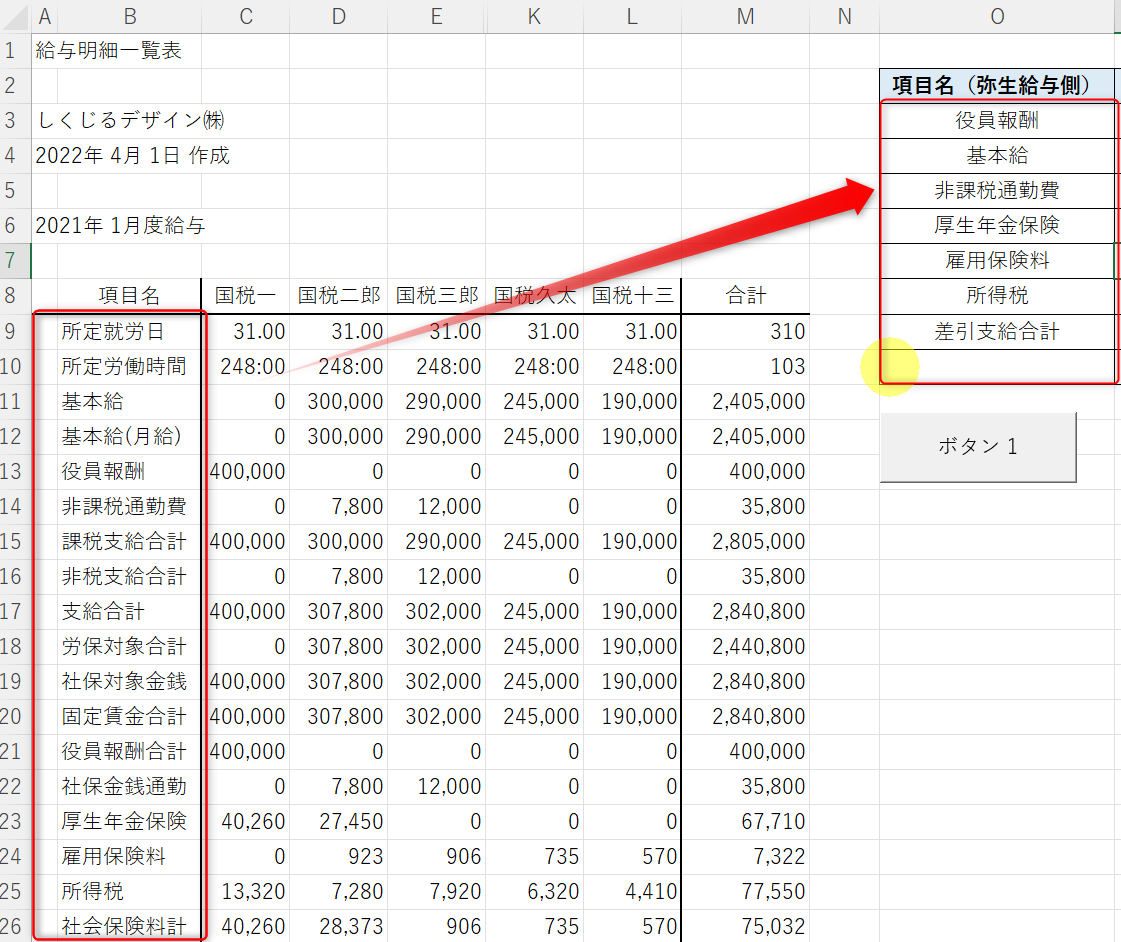1121x942 pixels.
Task: Select the 2022年 4月 1日 作成 cell
Action: (132, 155)
